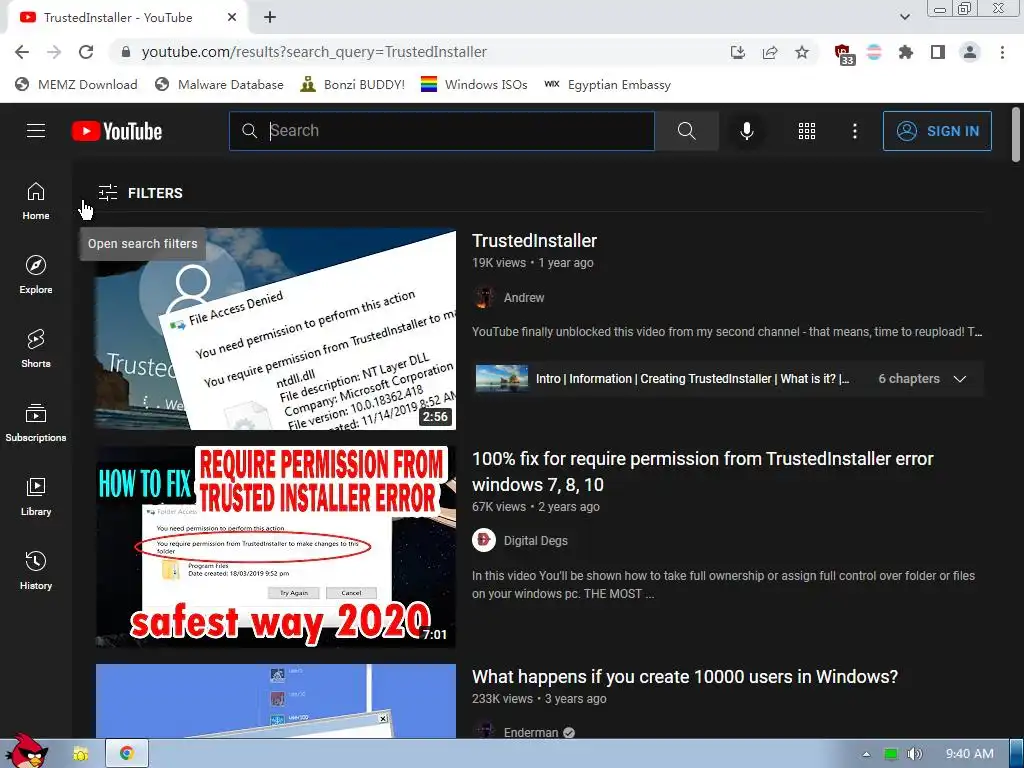This screenshot has height=768, width=1024.
Task: Open the Chrome profile avatar
Action: (970, 52)
